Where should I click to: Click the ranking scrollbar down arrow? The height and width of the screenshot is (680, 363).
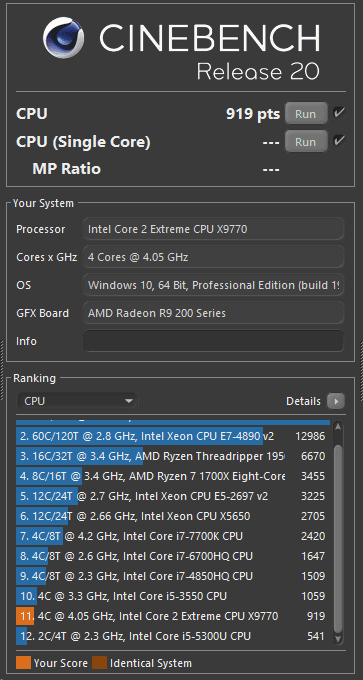[x=337, y=638]
